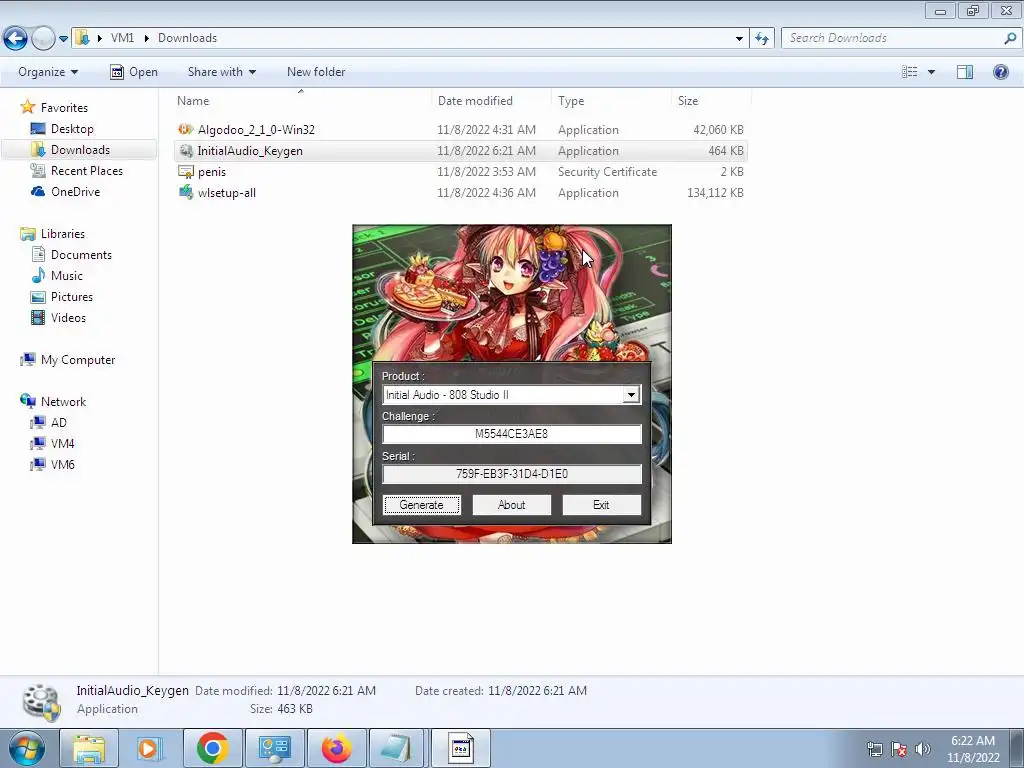Click the volume speaker tray icon
The image size is (1024, 768).
922,749
